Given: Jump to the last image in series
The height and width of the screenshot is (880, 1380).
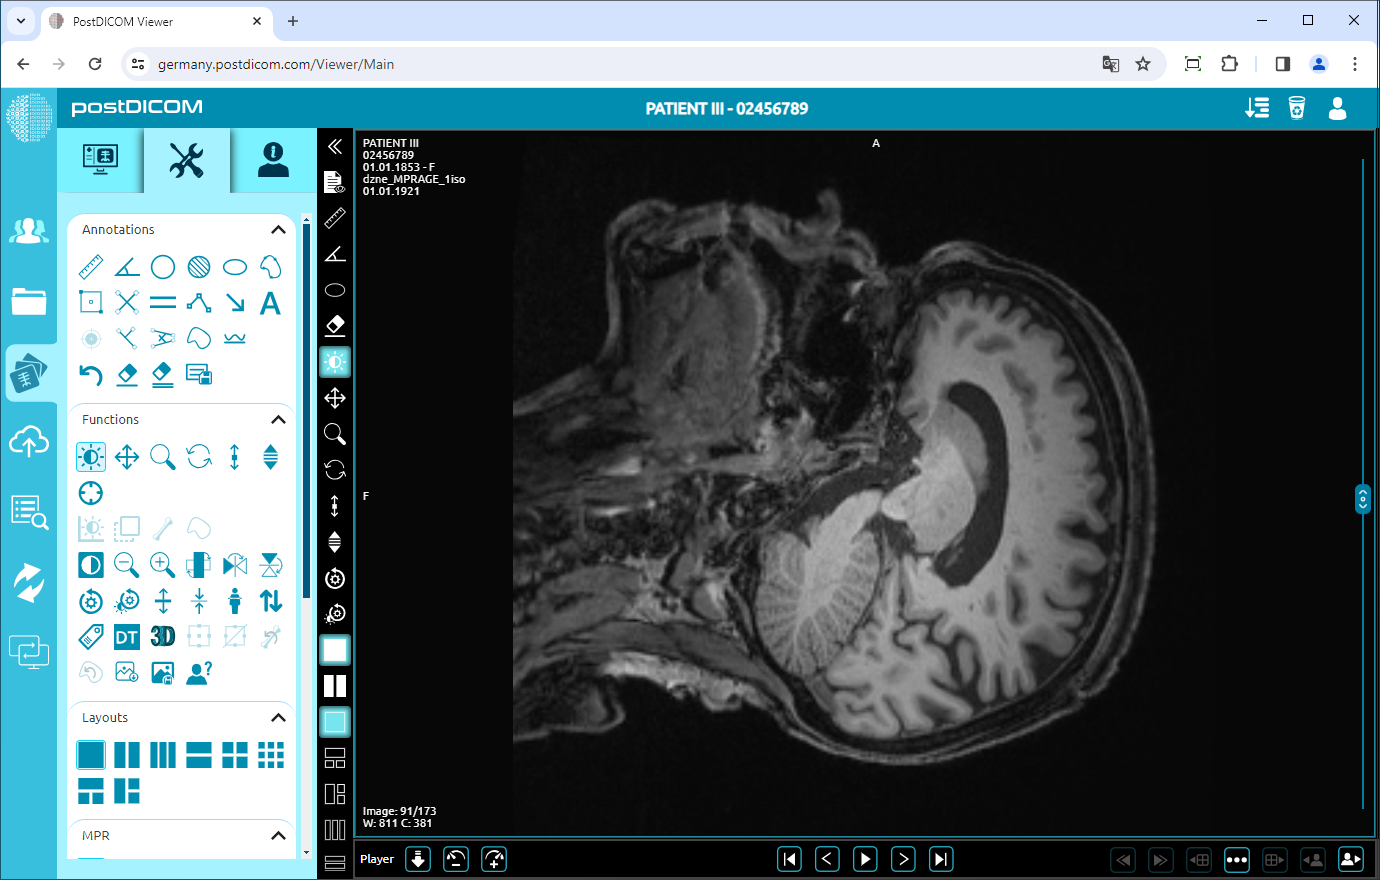Looking at the screenshot, I should (940, 858).
